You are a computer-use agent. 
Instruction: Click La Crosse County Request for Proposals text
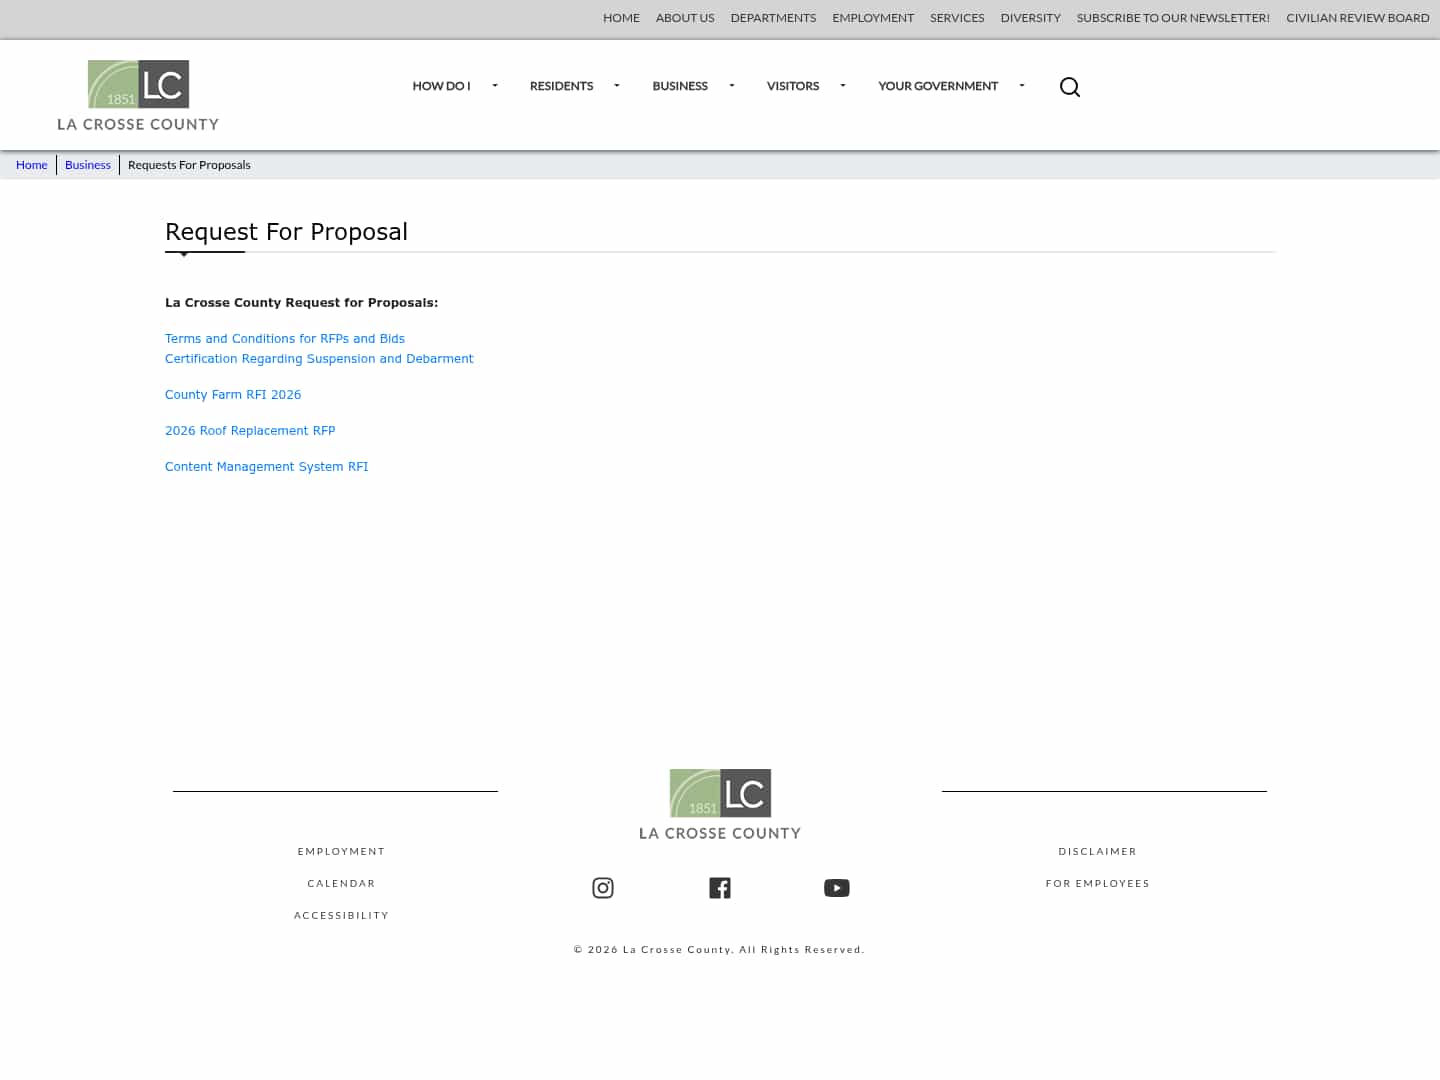point(301,303)
